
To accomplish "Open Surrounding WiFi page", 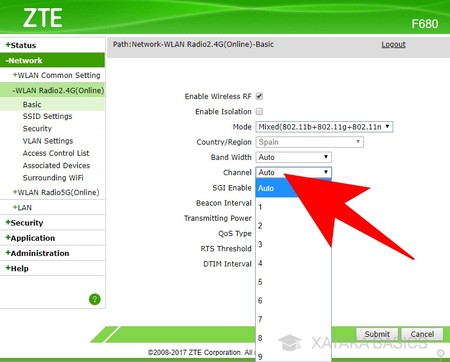I will click(53, 178).
